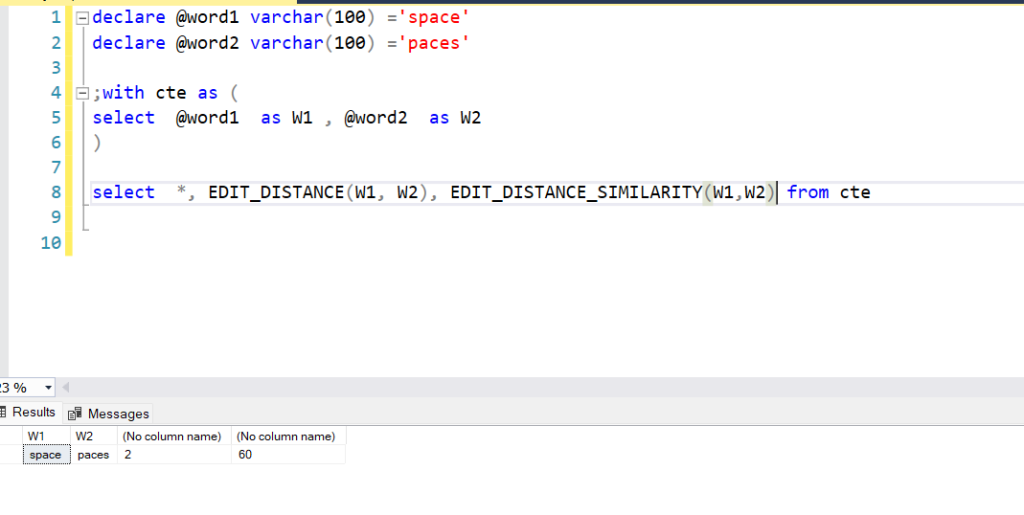1024x515 pixels.
Task: Click the EDIT_DISTANCE_SIMILARITY function name
Action: 577,193
